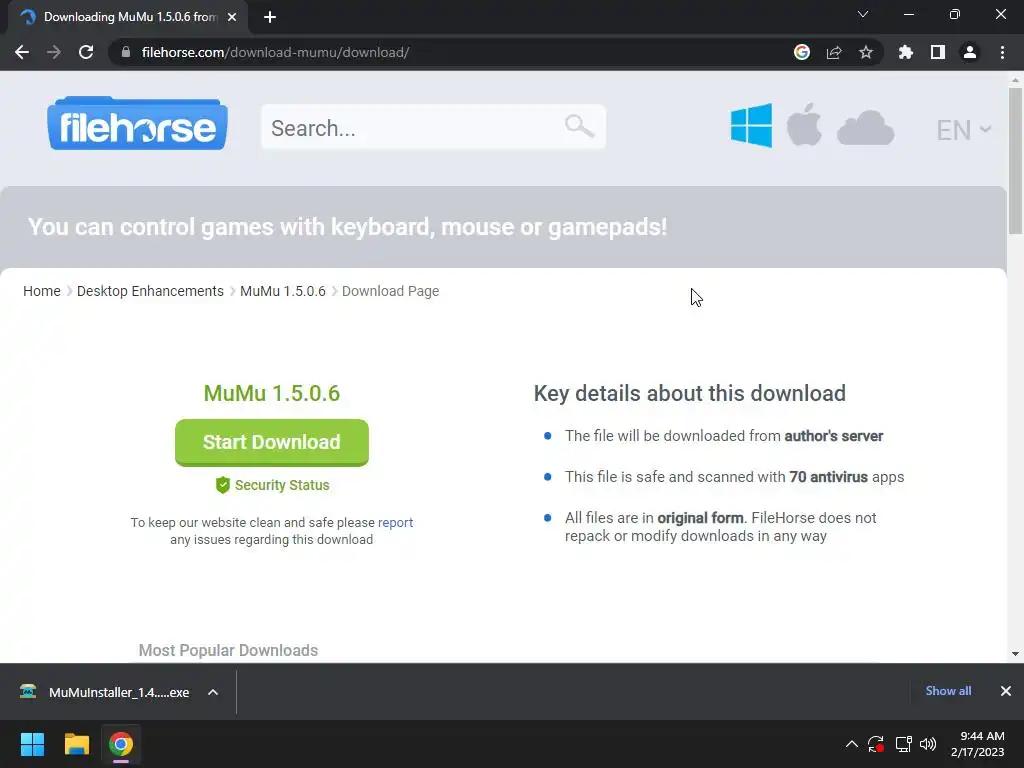Expand the MuMuInstaller download options chevron

pos(213,692)
